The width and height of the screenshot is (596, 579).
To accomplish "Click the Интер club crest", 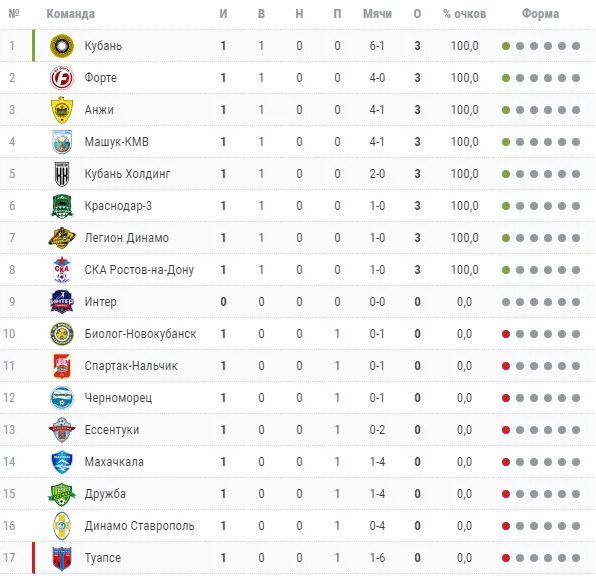I will tap(62, 302).
